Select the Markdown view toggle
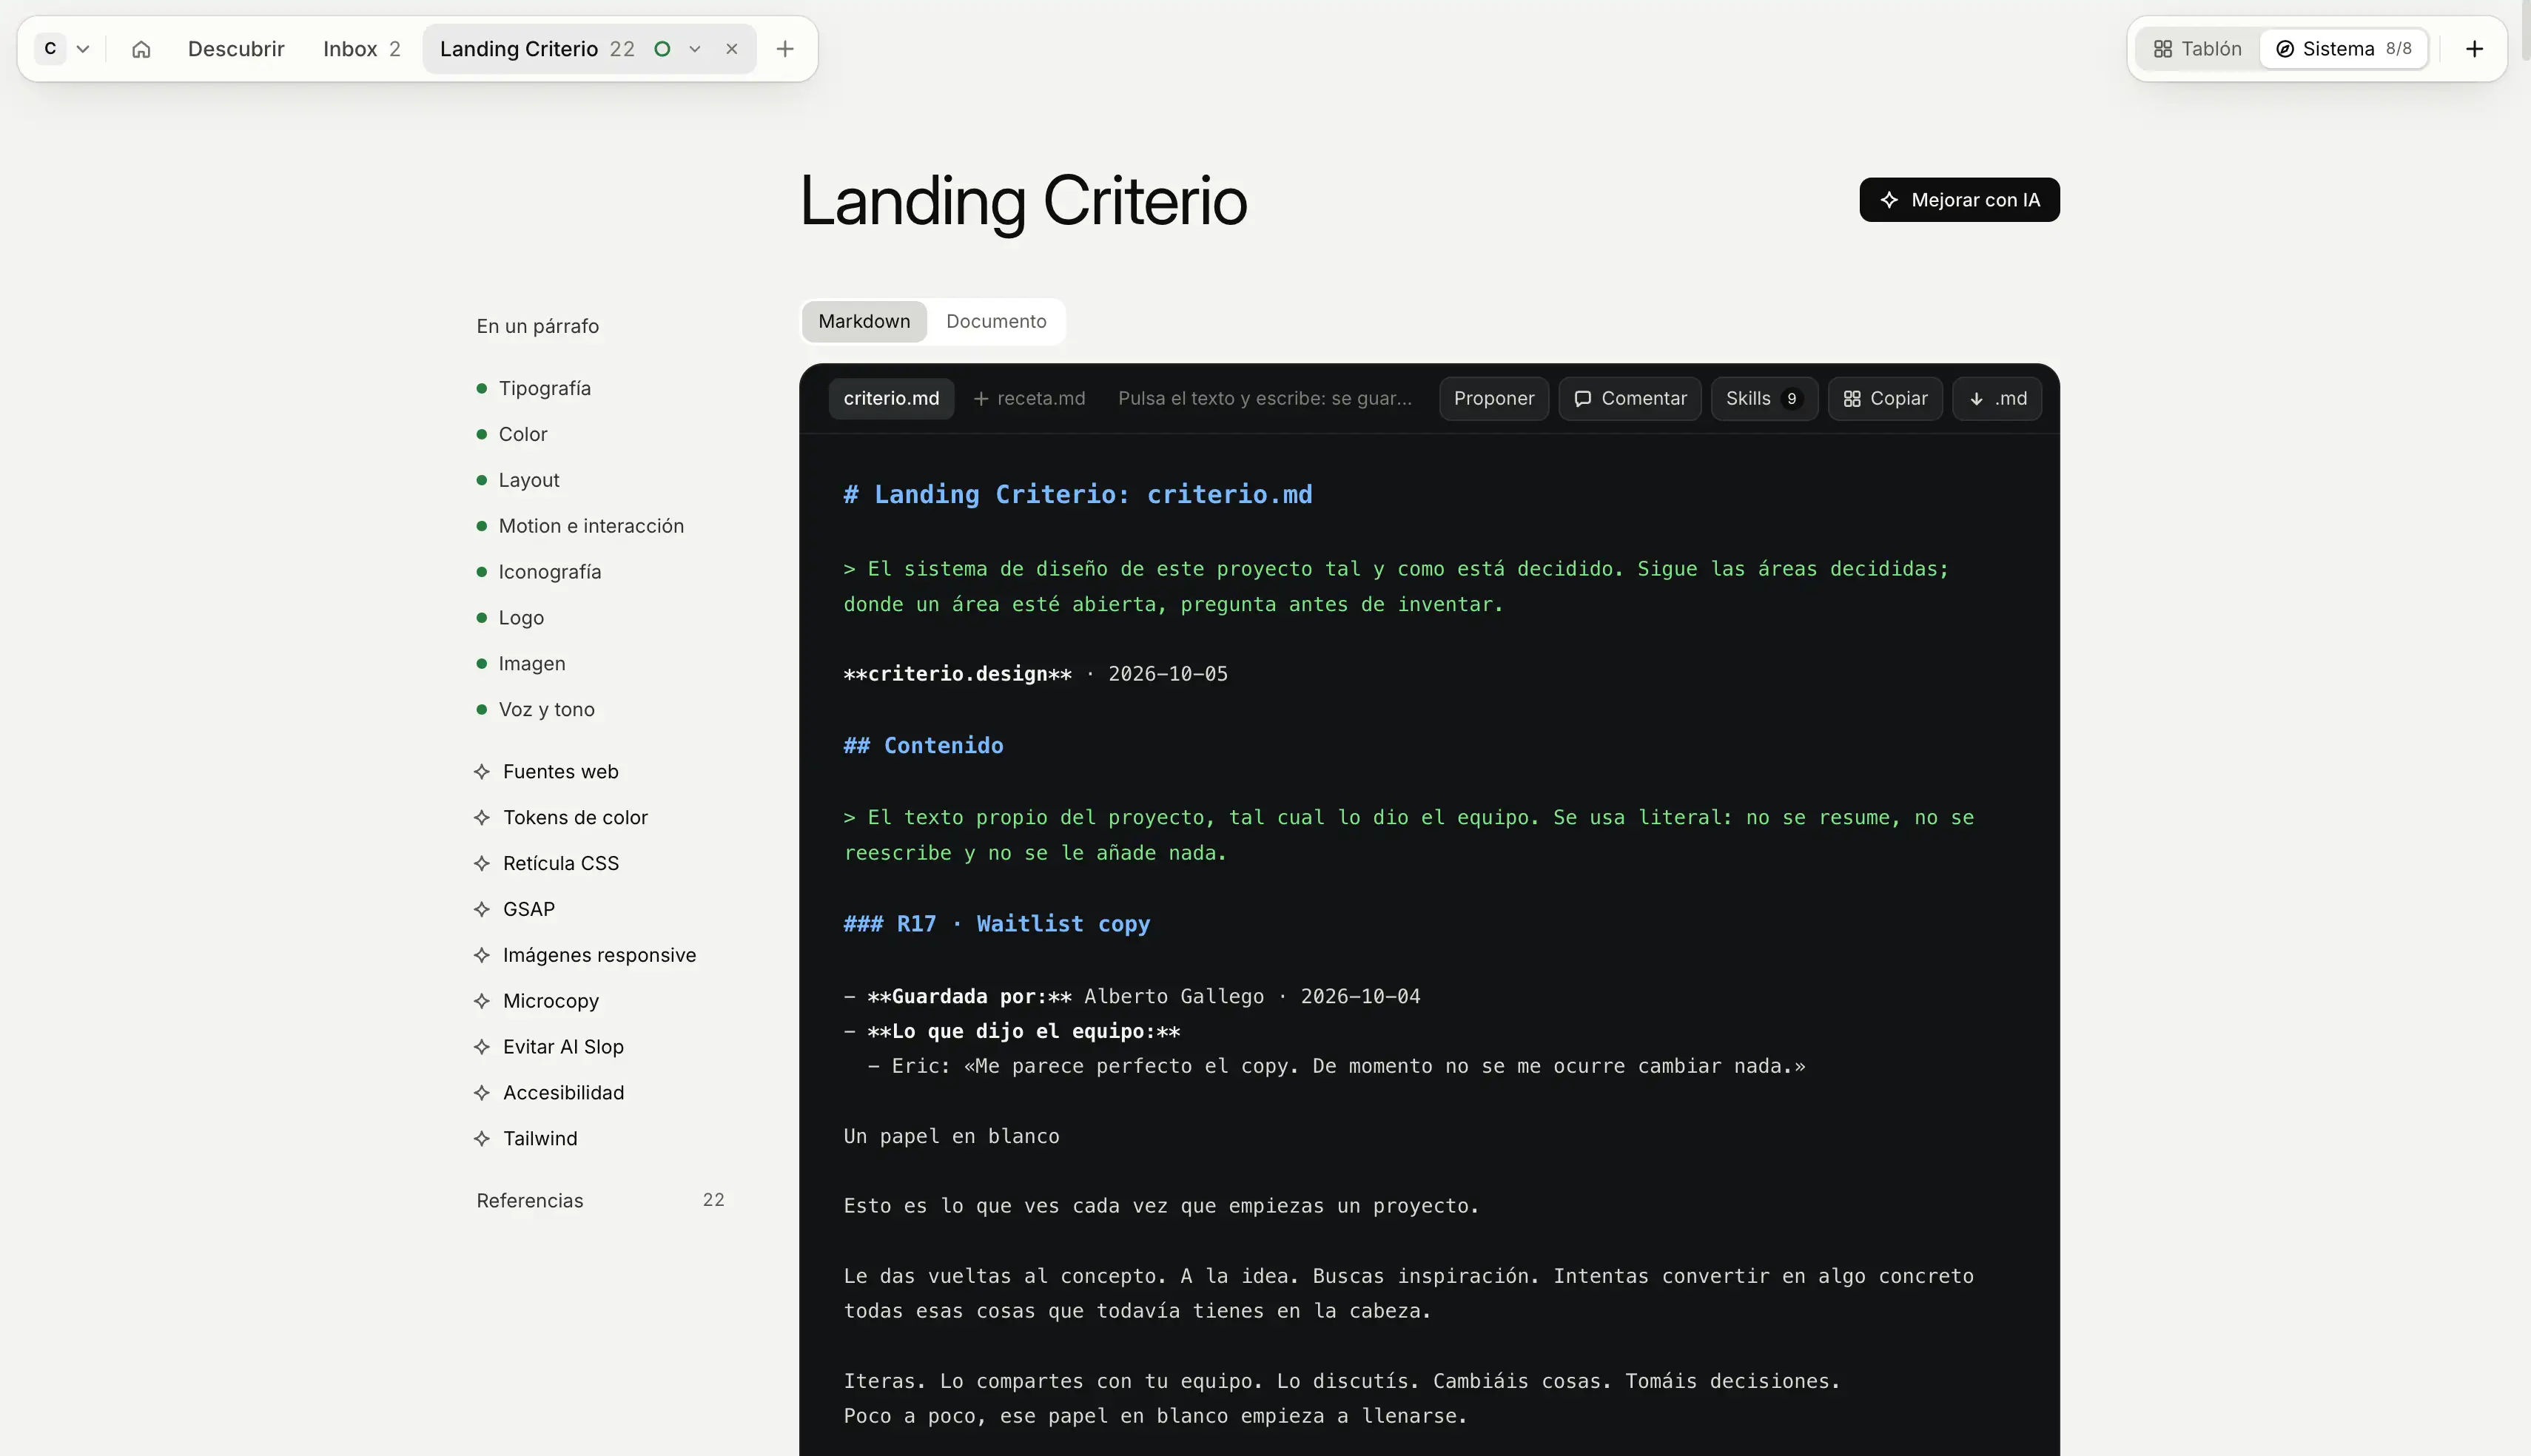2531x1456 pixels. point(864,321)
